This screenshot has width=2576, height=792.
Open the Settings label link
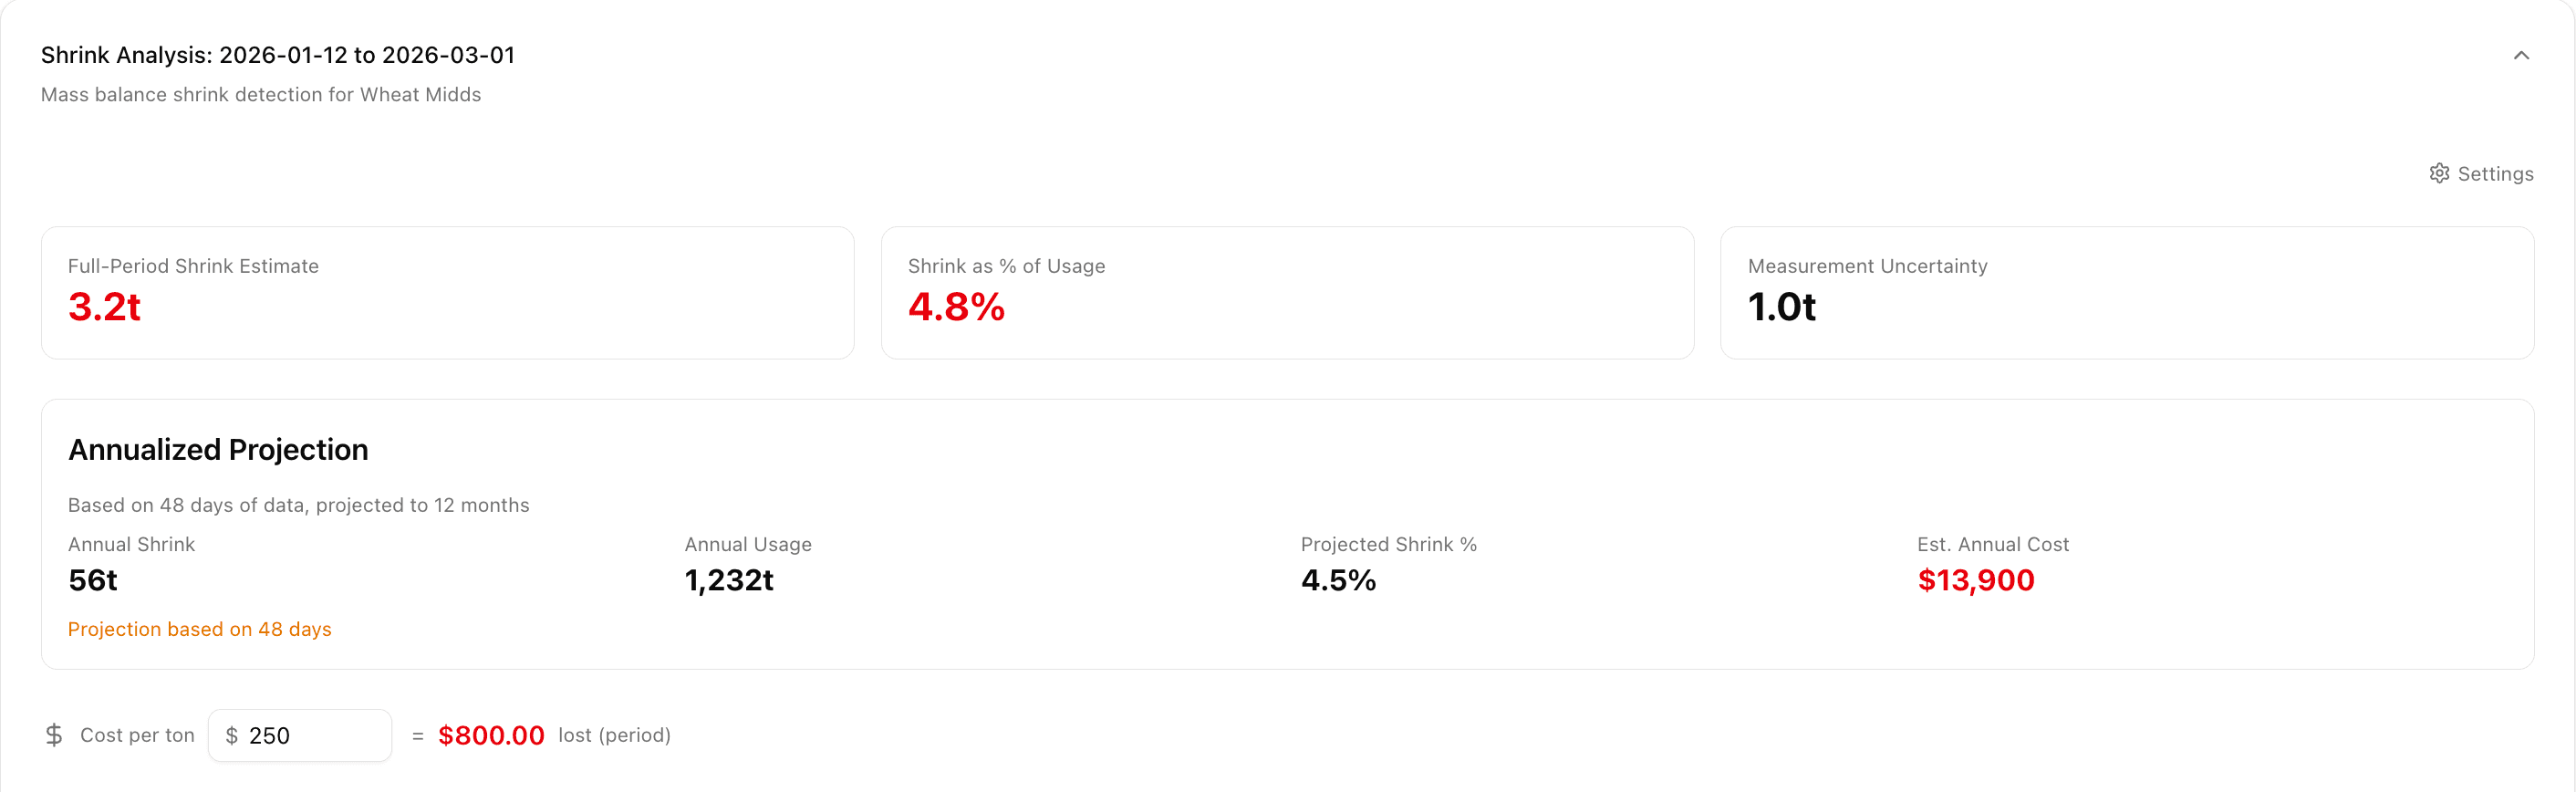(2495, 174)
